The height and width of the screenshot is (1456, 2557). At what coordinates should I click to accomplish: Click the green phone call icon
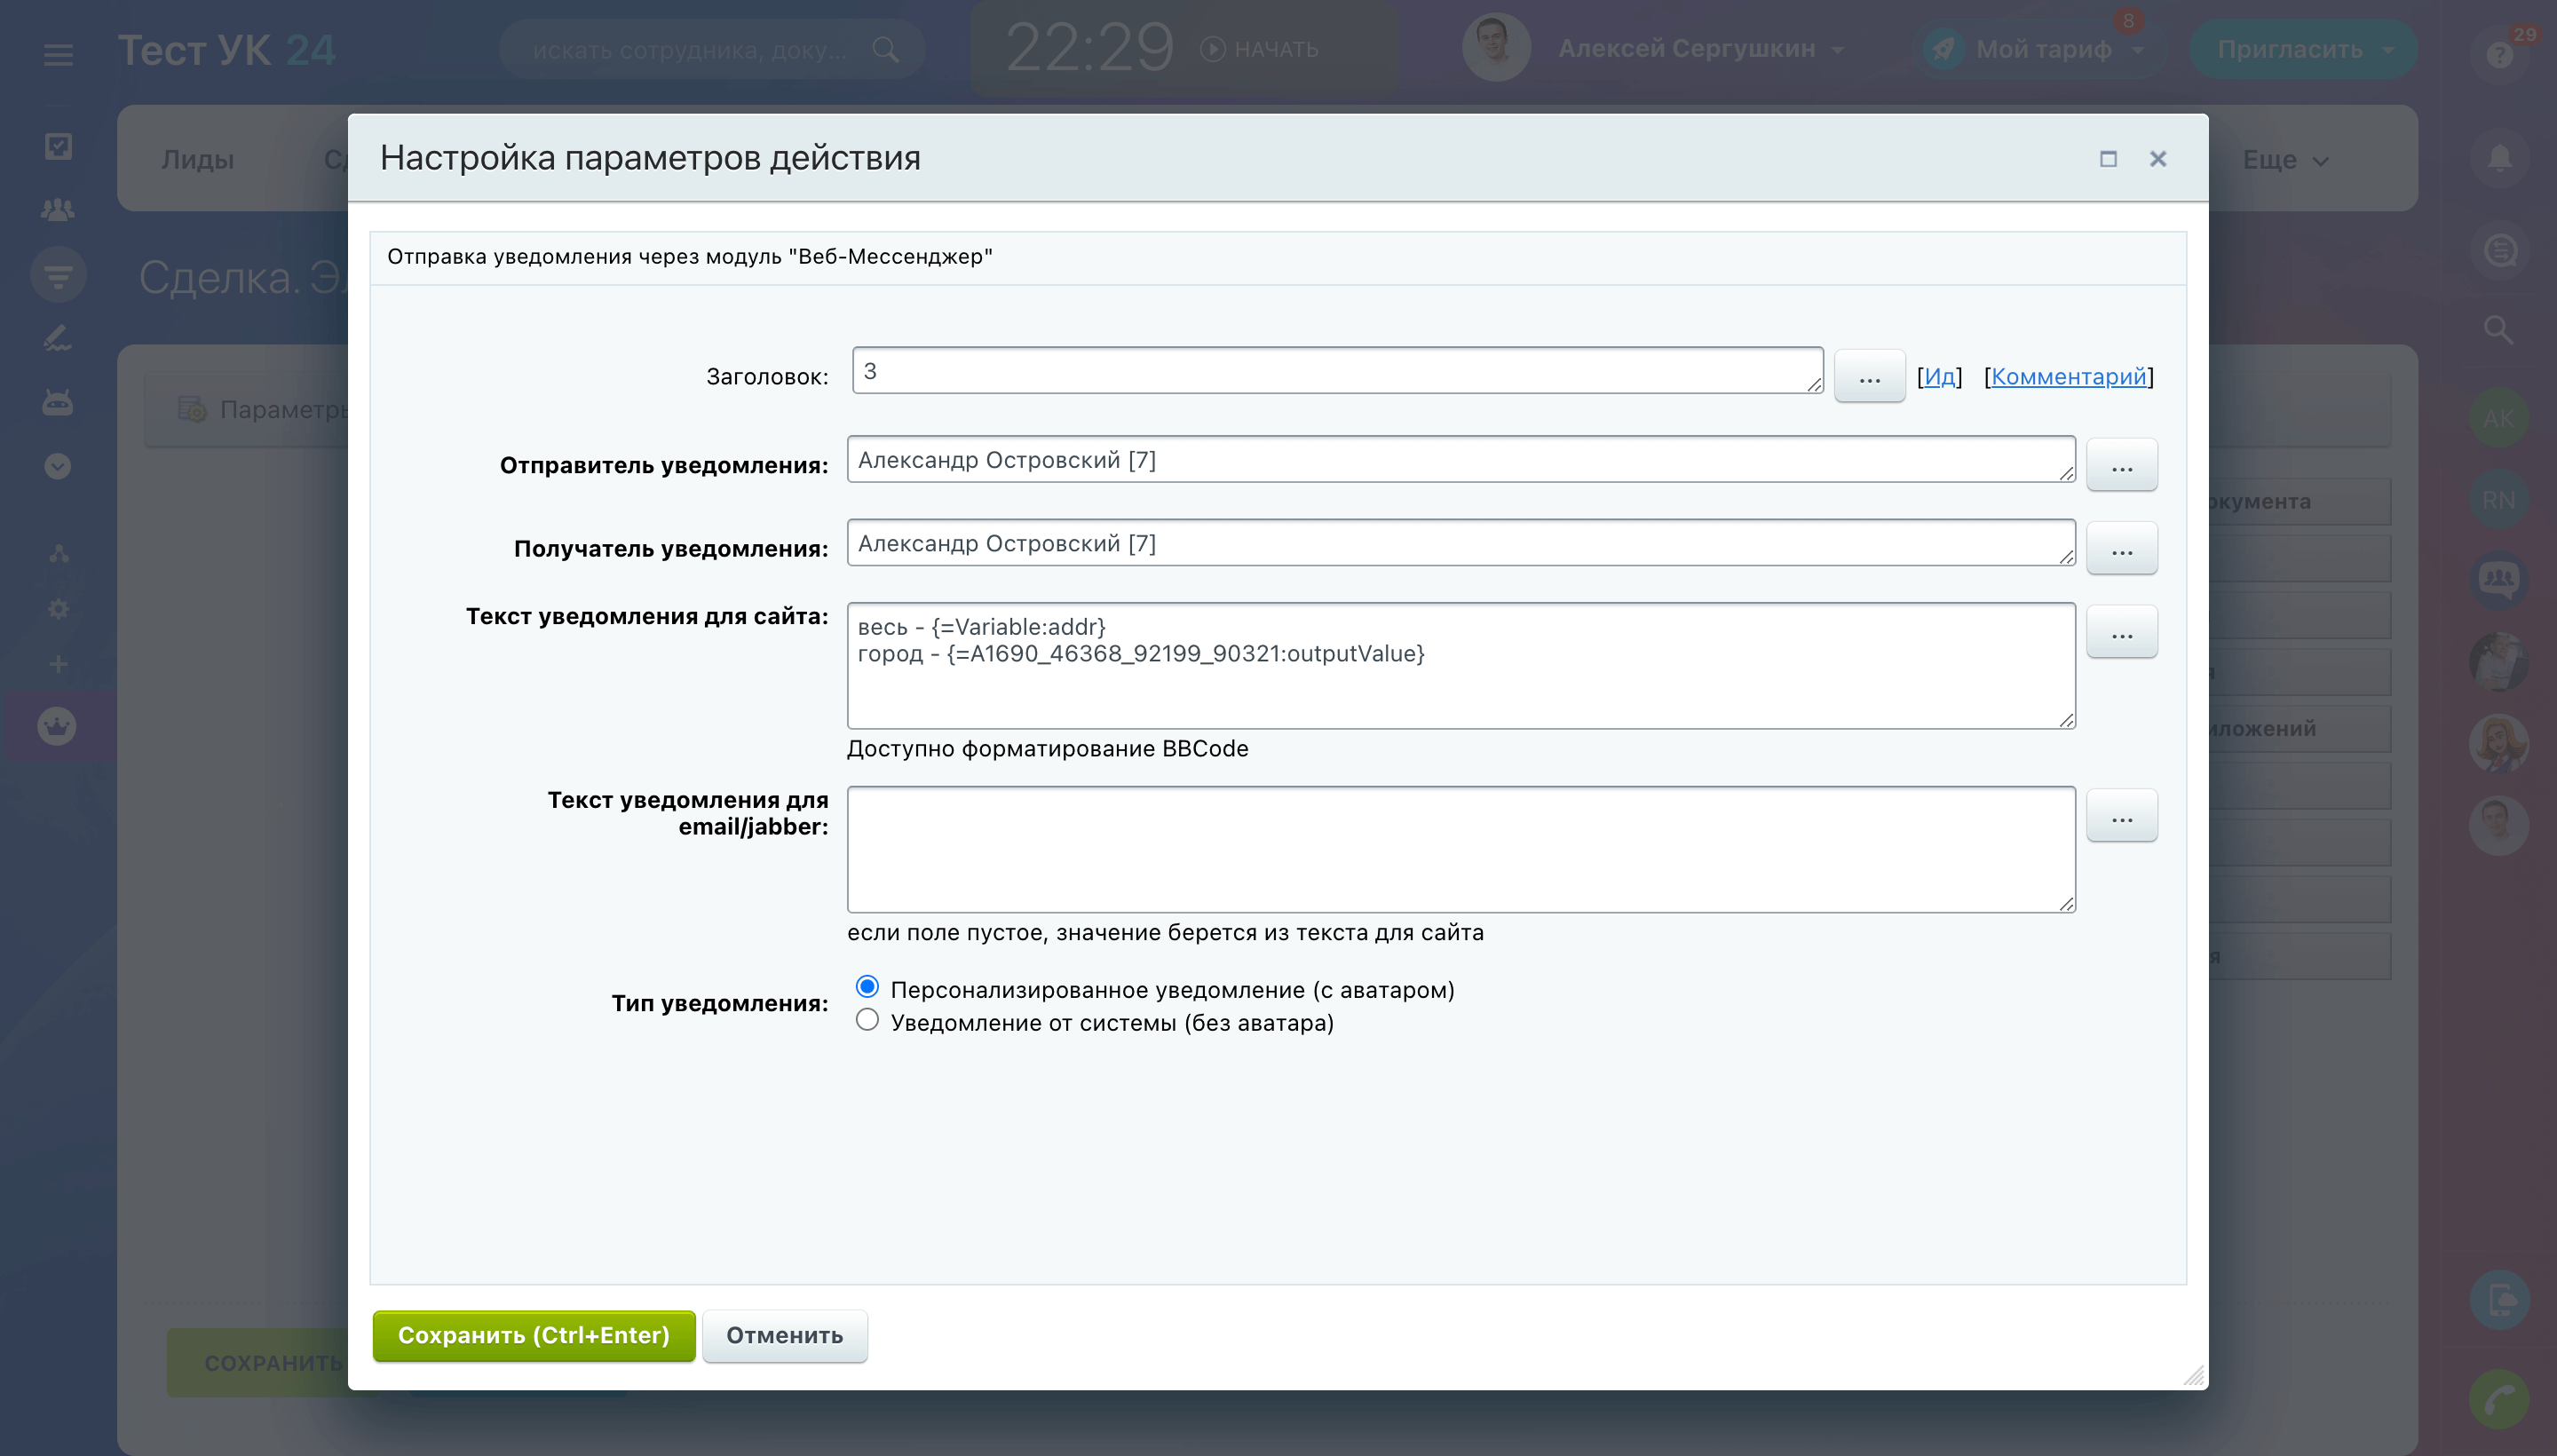2499,1399
